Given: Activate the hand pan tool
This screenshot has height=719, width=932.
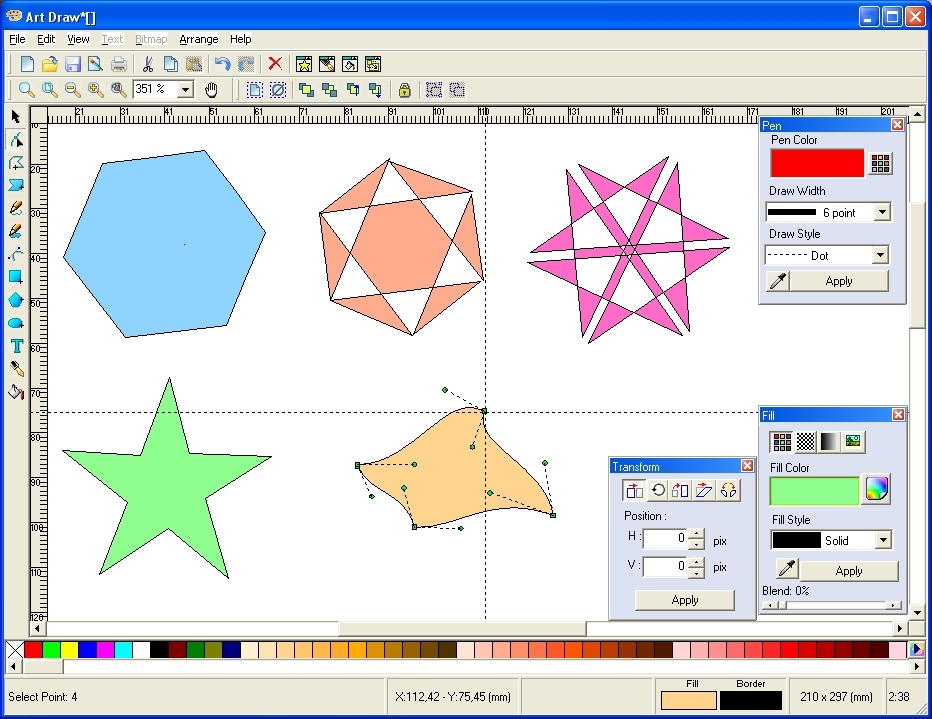Looking at the screenshot, I should click(x=211, y=90).
